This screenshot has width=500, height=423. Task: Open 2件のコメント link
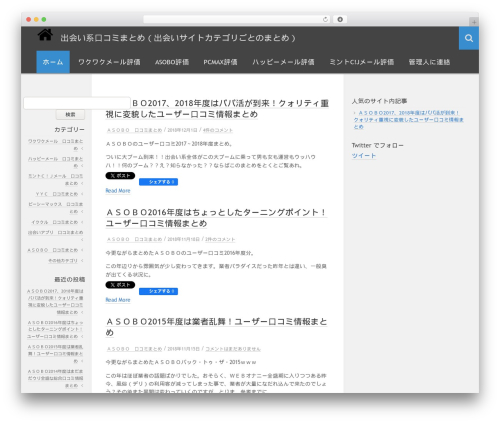click(220, 239)
